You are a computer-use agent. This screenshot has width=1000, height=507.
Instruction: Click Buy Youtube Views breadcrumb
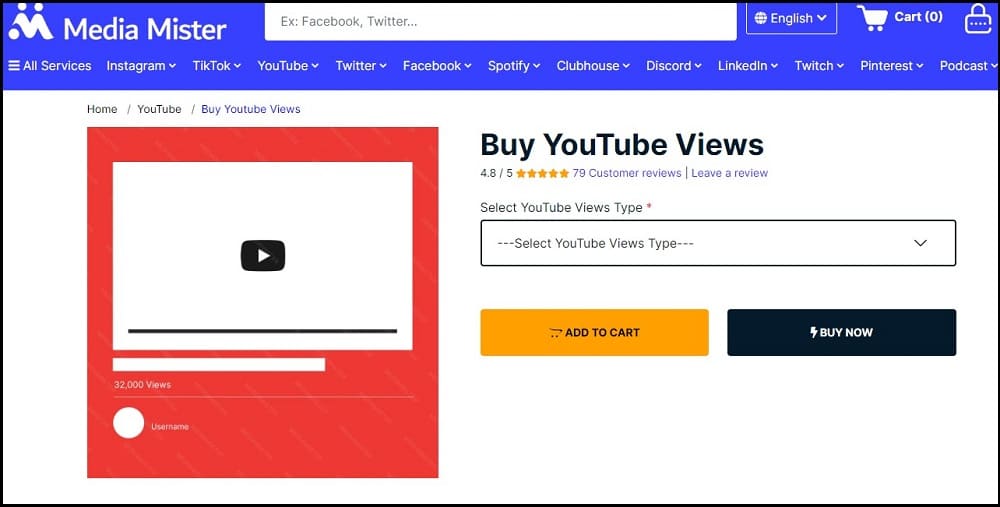point(251,109)
